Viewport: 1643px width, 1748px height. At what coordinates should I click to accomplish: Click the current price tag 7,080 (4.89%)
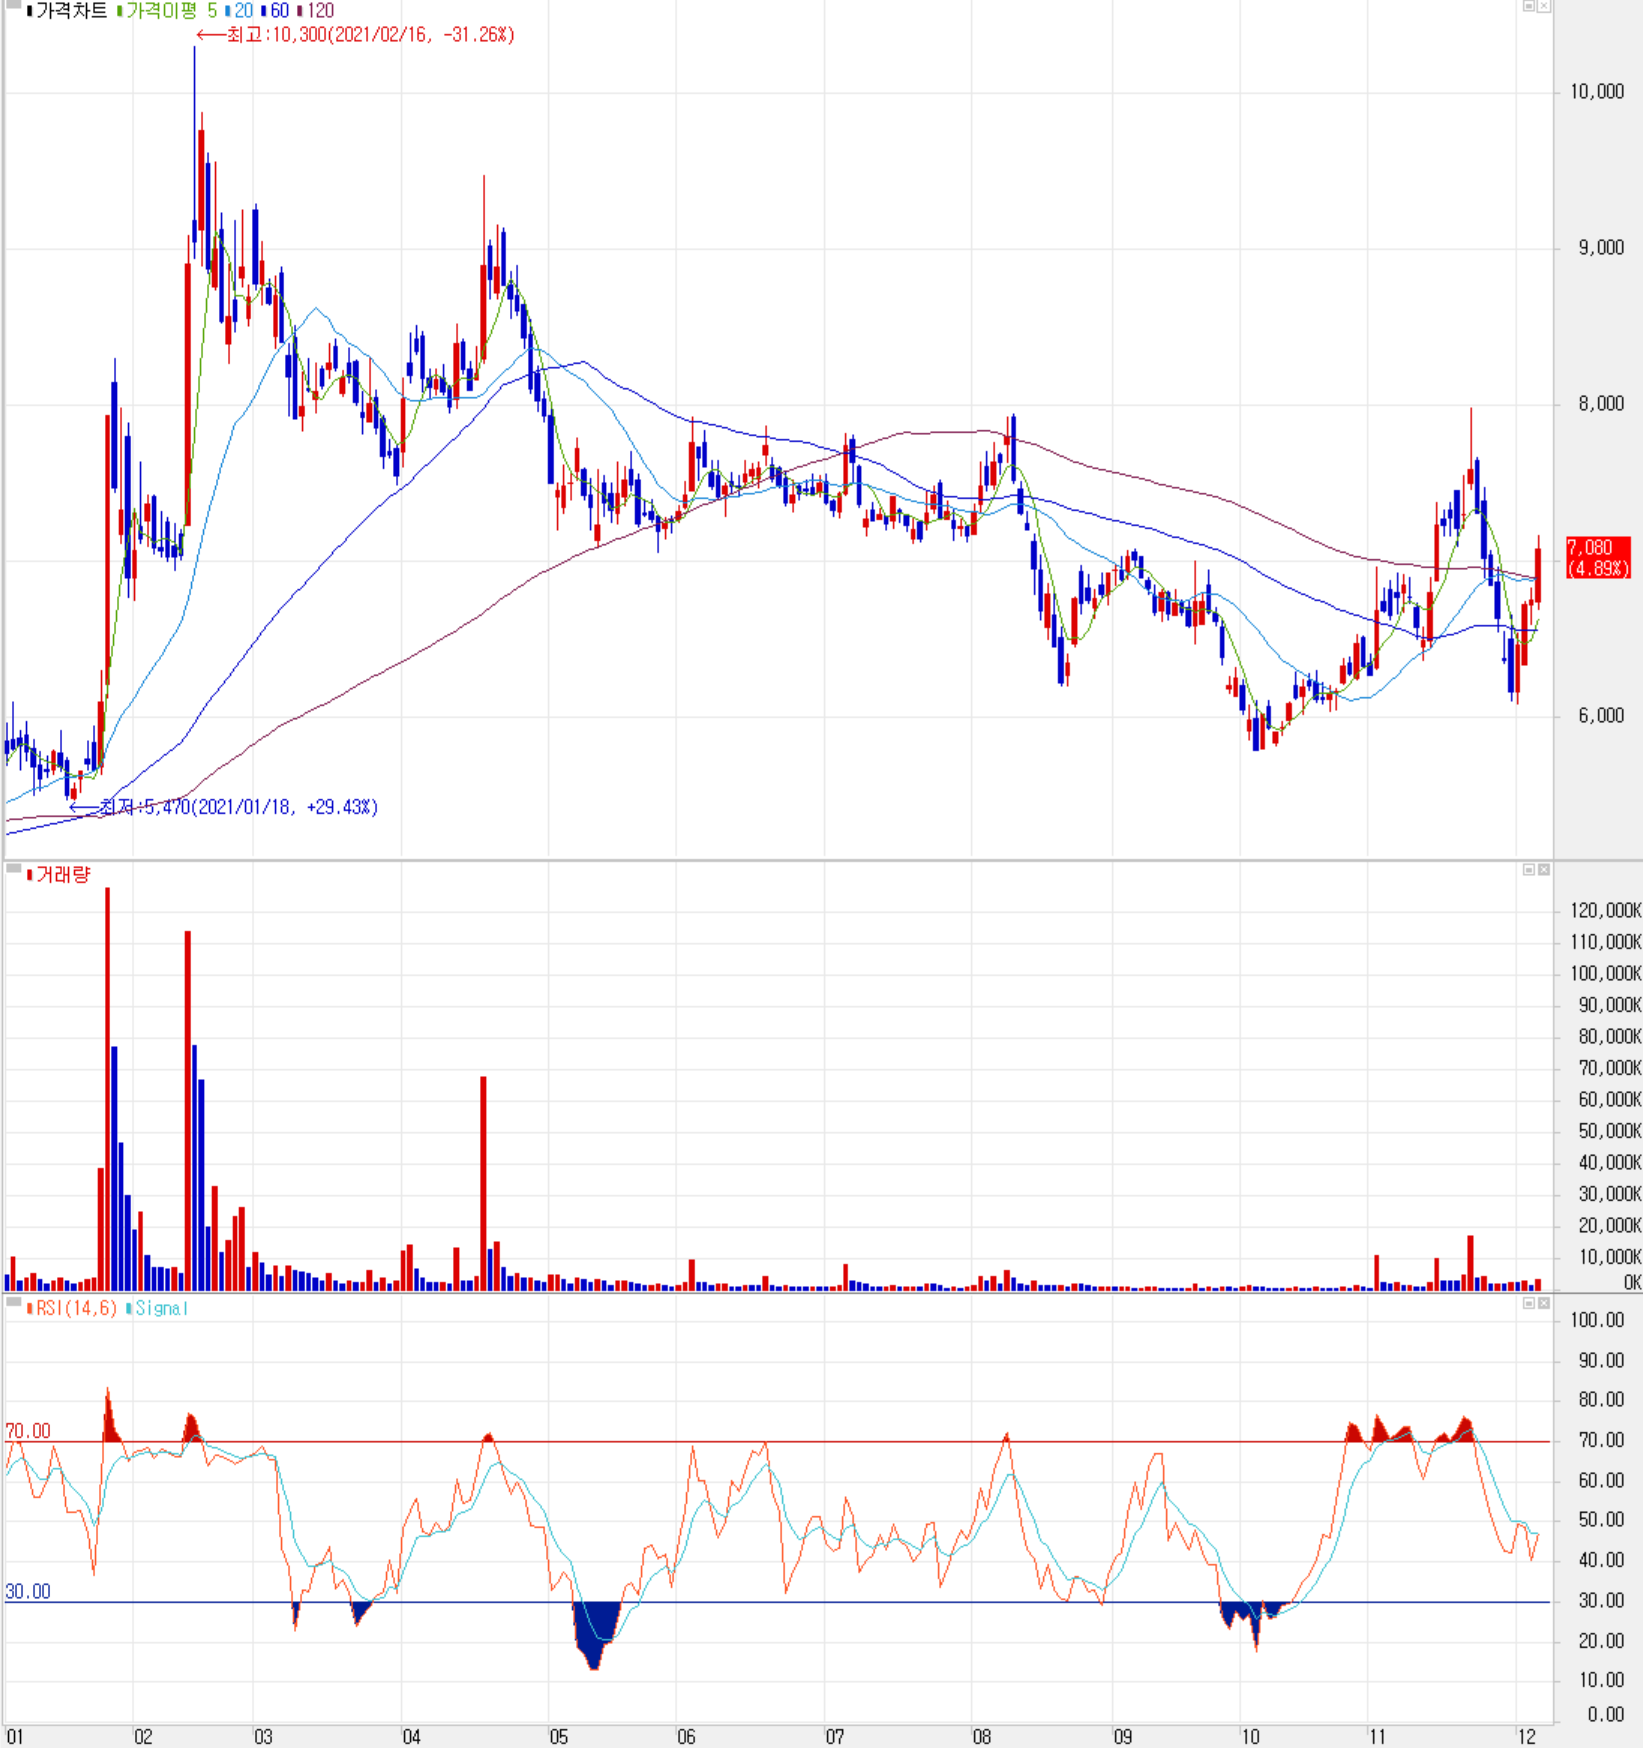coord(1598,558)
